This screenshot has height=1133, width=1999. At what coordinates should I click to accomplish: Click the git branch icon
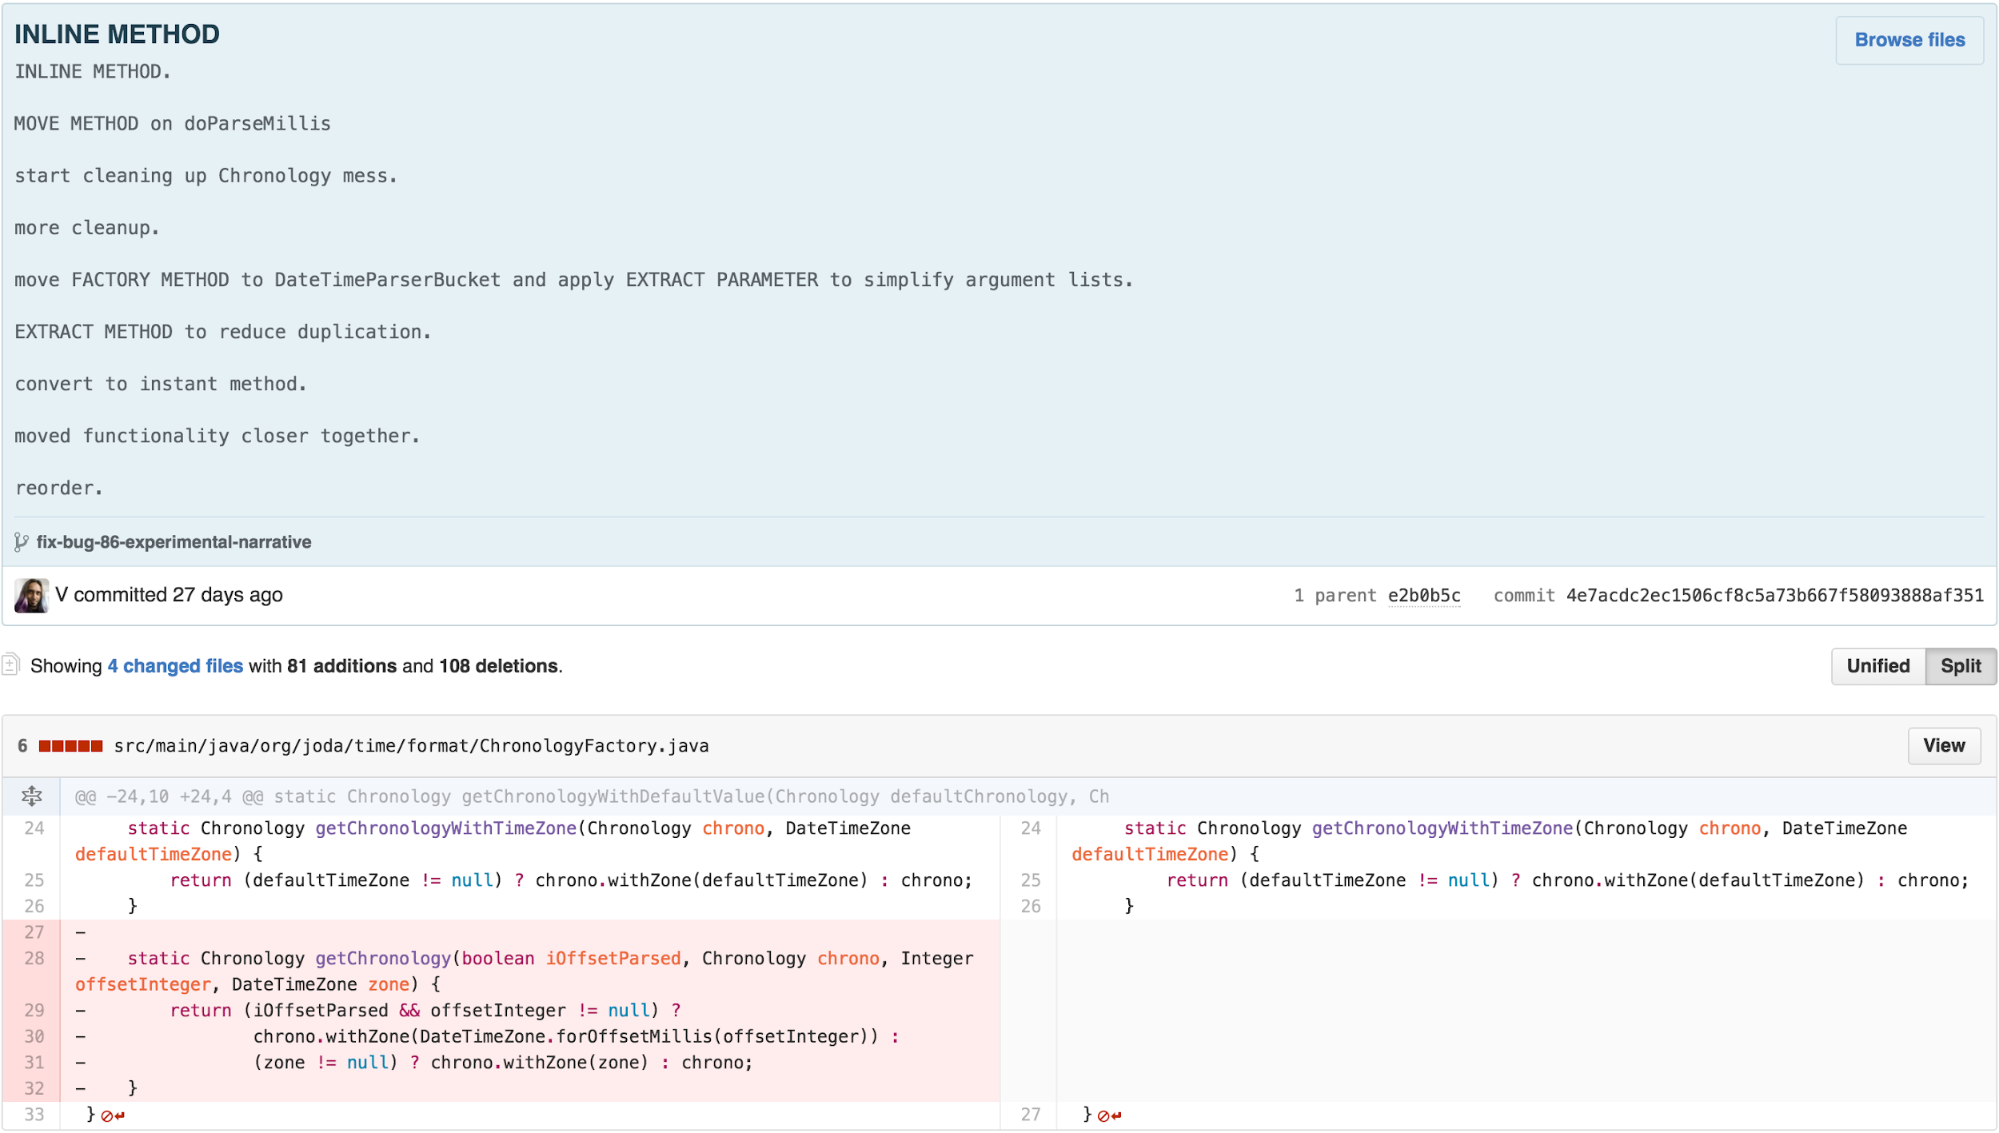[x=21, y=542]
